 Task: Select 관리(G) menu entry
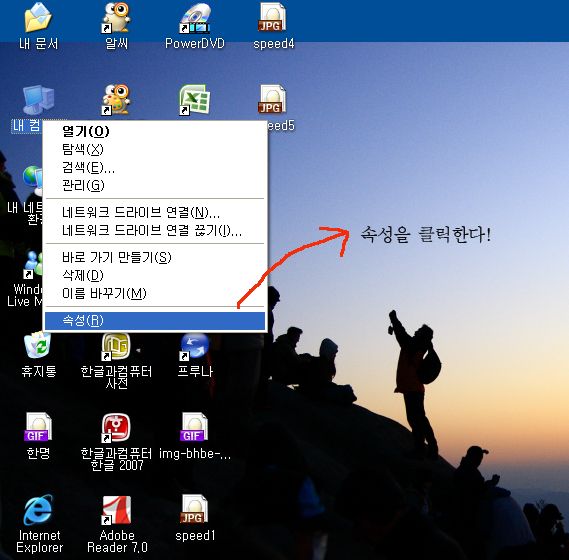[155, 185]
